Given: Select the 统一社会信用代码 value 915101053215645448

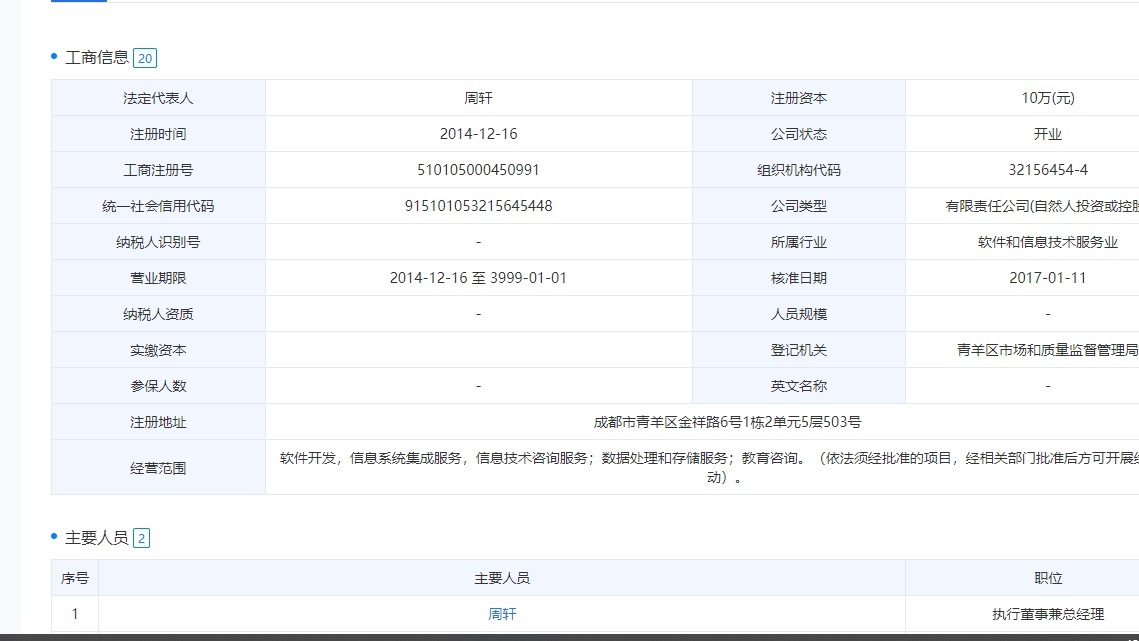Looking at the screenshot, I should point(478,206).
